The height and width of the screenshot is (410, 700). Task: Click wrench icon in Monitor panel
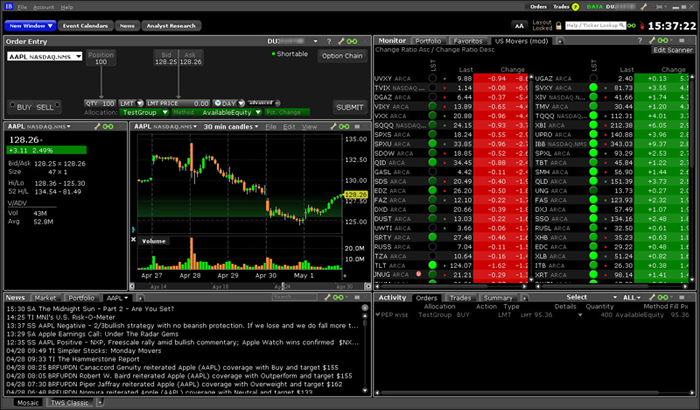pyautogui.click(x=652, y=41)
